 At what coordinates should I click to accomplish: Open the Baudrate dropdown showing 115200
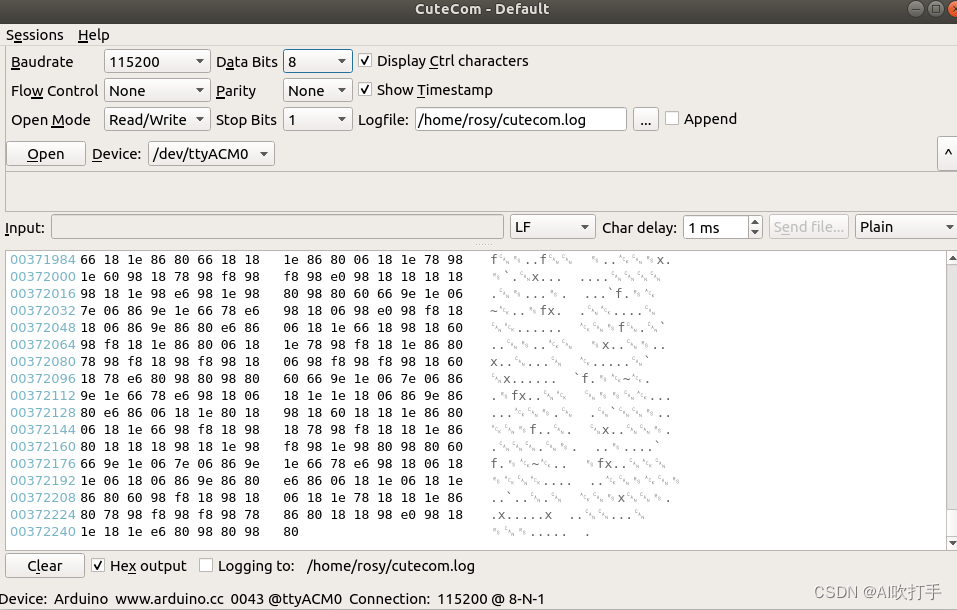[157, 62]
